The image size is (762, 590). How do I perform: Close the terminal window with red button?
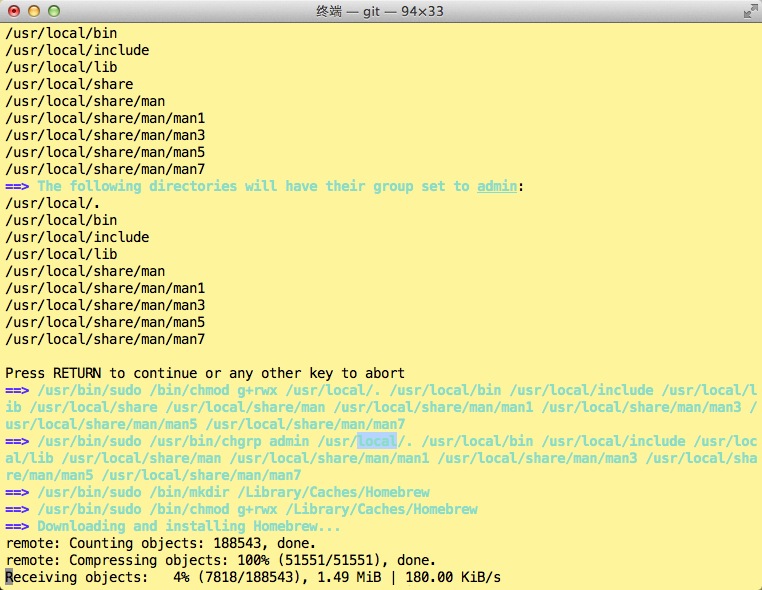[15, 11]
